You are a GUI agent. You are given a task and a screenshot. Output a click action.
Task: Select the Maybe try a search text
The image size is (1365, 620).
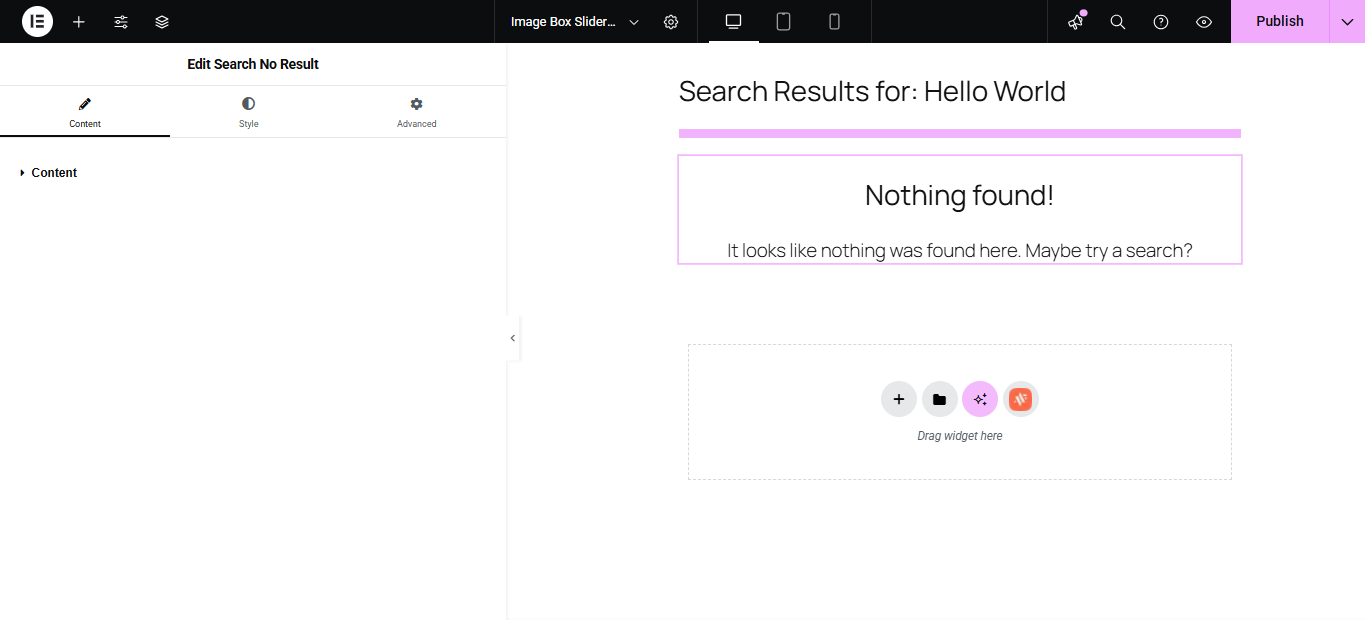[960, 250]
